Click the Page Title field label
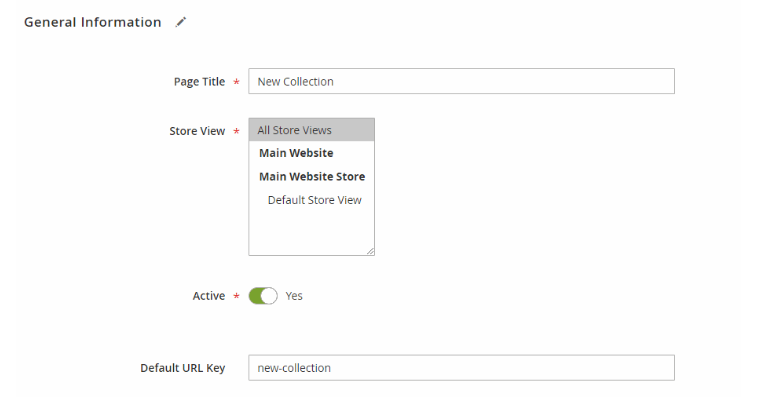 pos(199,82)
